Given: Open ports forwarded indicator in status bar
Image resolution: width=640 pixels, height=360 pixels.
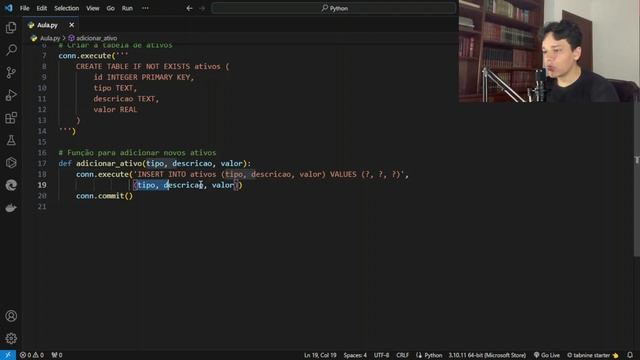Looking at the screenshot, I should 57,355.
